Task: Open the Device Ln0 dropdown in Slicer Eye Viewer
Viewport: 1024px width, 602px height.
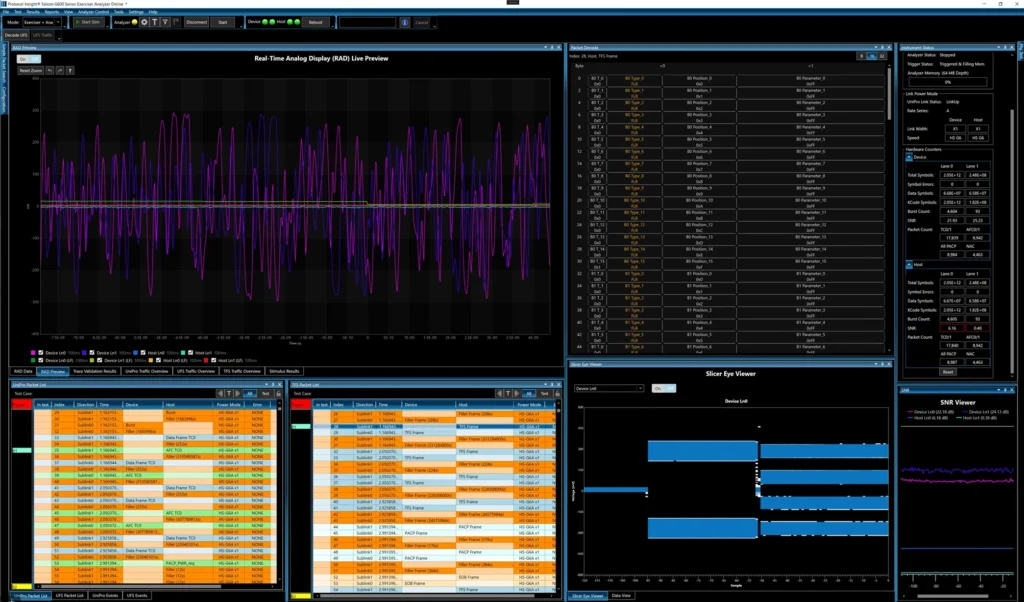Action: (610, 388)
